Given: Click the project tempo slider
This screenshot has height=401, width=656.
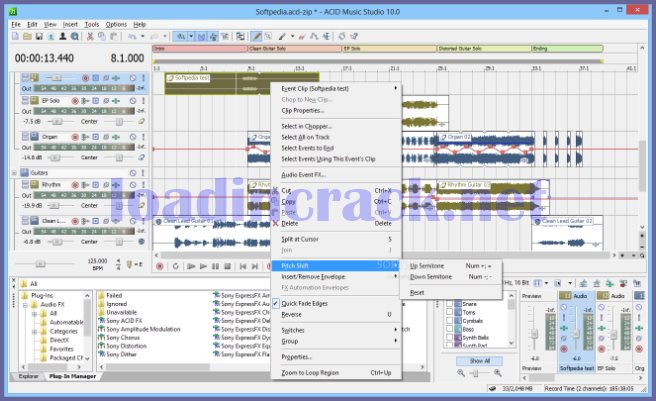Looking at the screenshot, I should click(x=40, y=264).
